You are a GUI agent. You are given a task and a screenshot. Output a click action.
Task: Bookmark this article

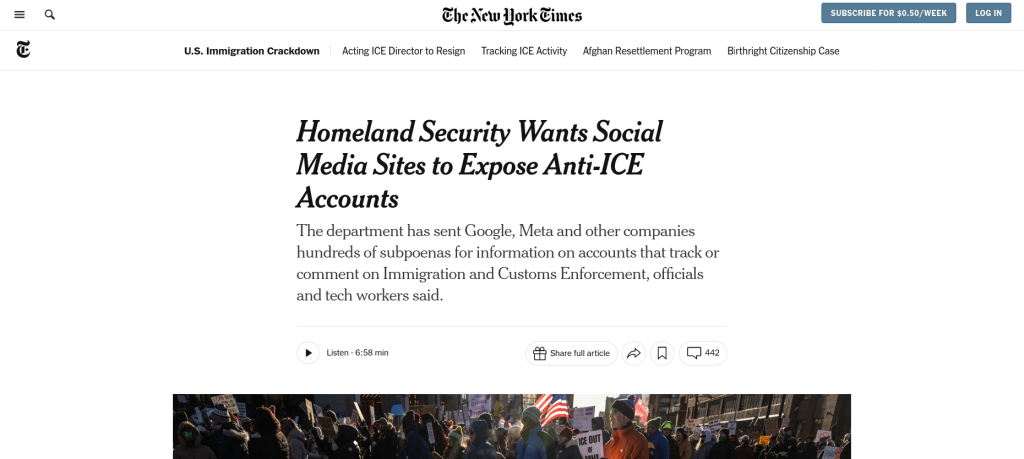(x=661, y=353)
